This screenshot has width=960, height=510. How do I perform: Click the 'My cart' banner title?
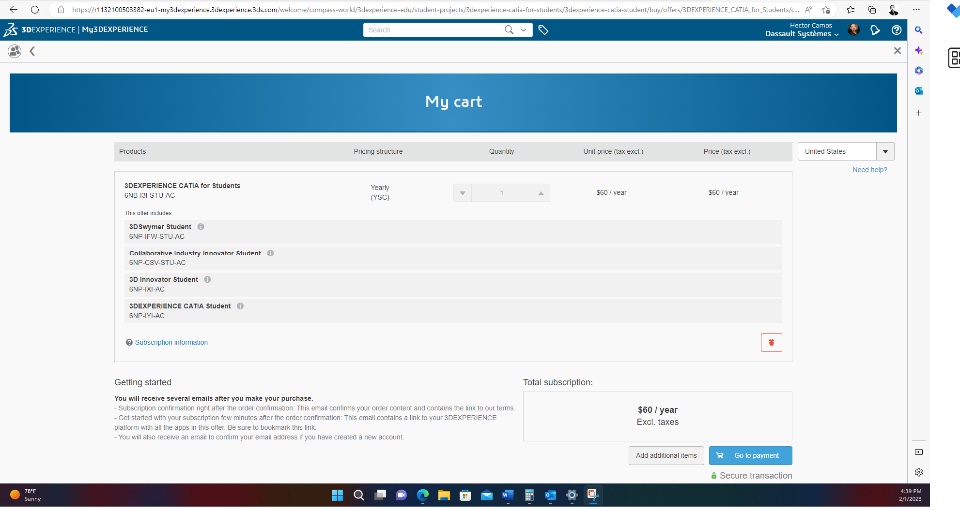click(454, 102)
